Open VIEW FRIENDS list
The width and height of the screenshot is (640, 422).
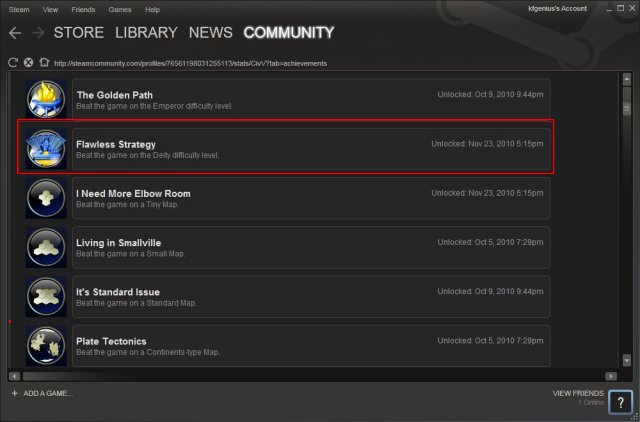578,393
